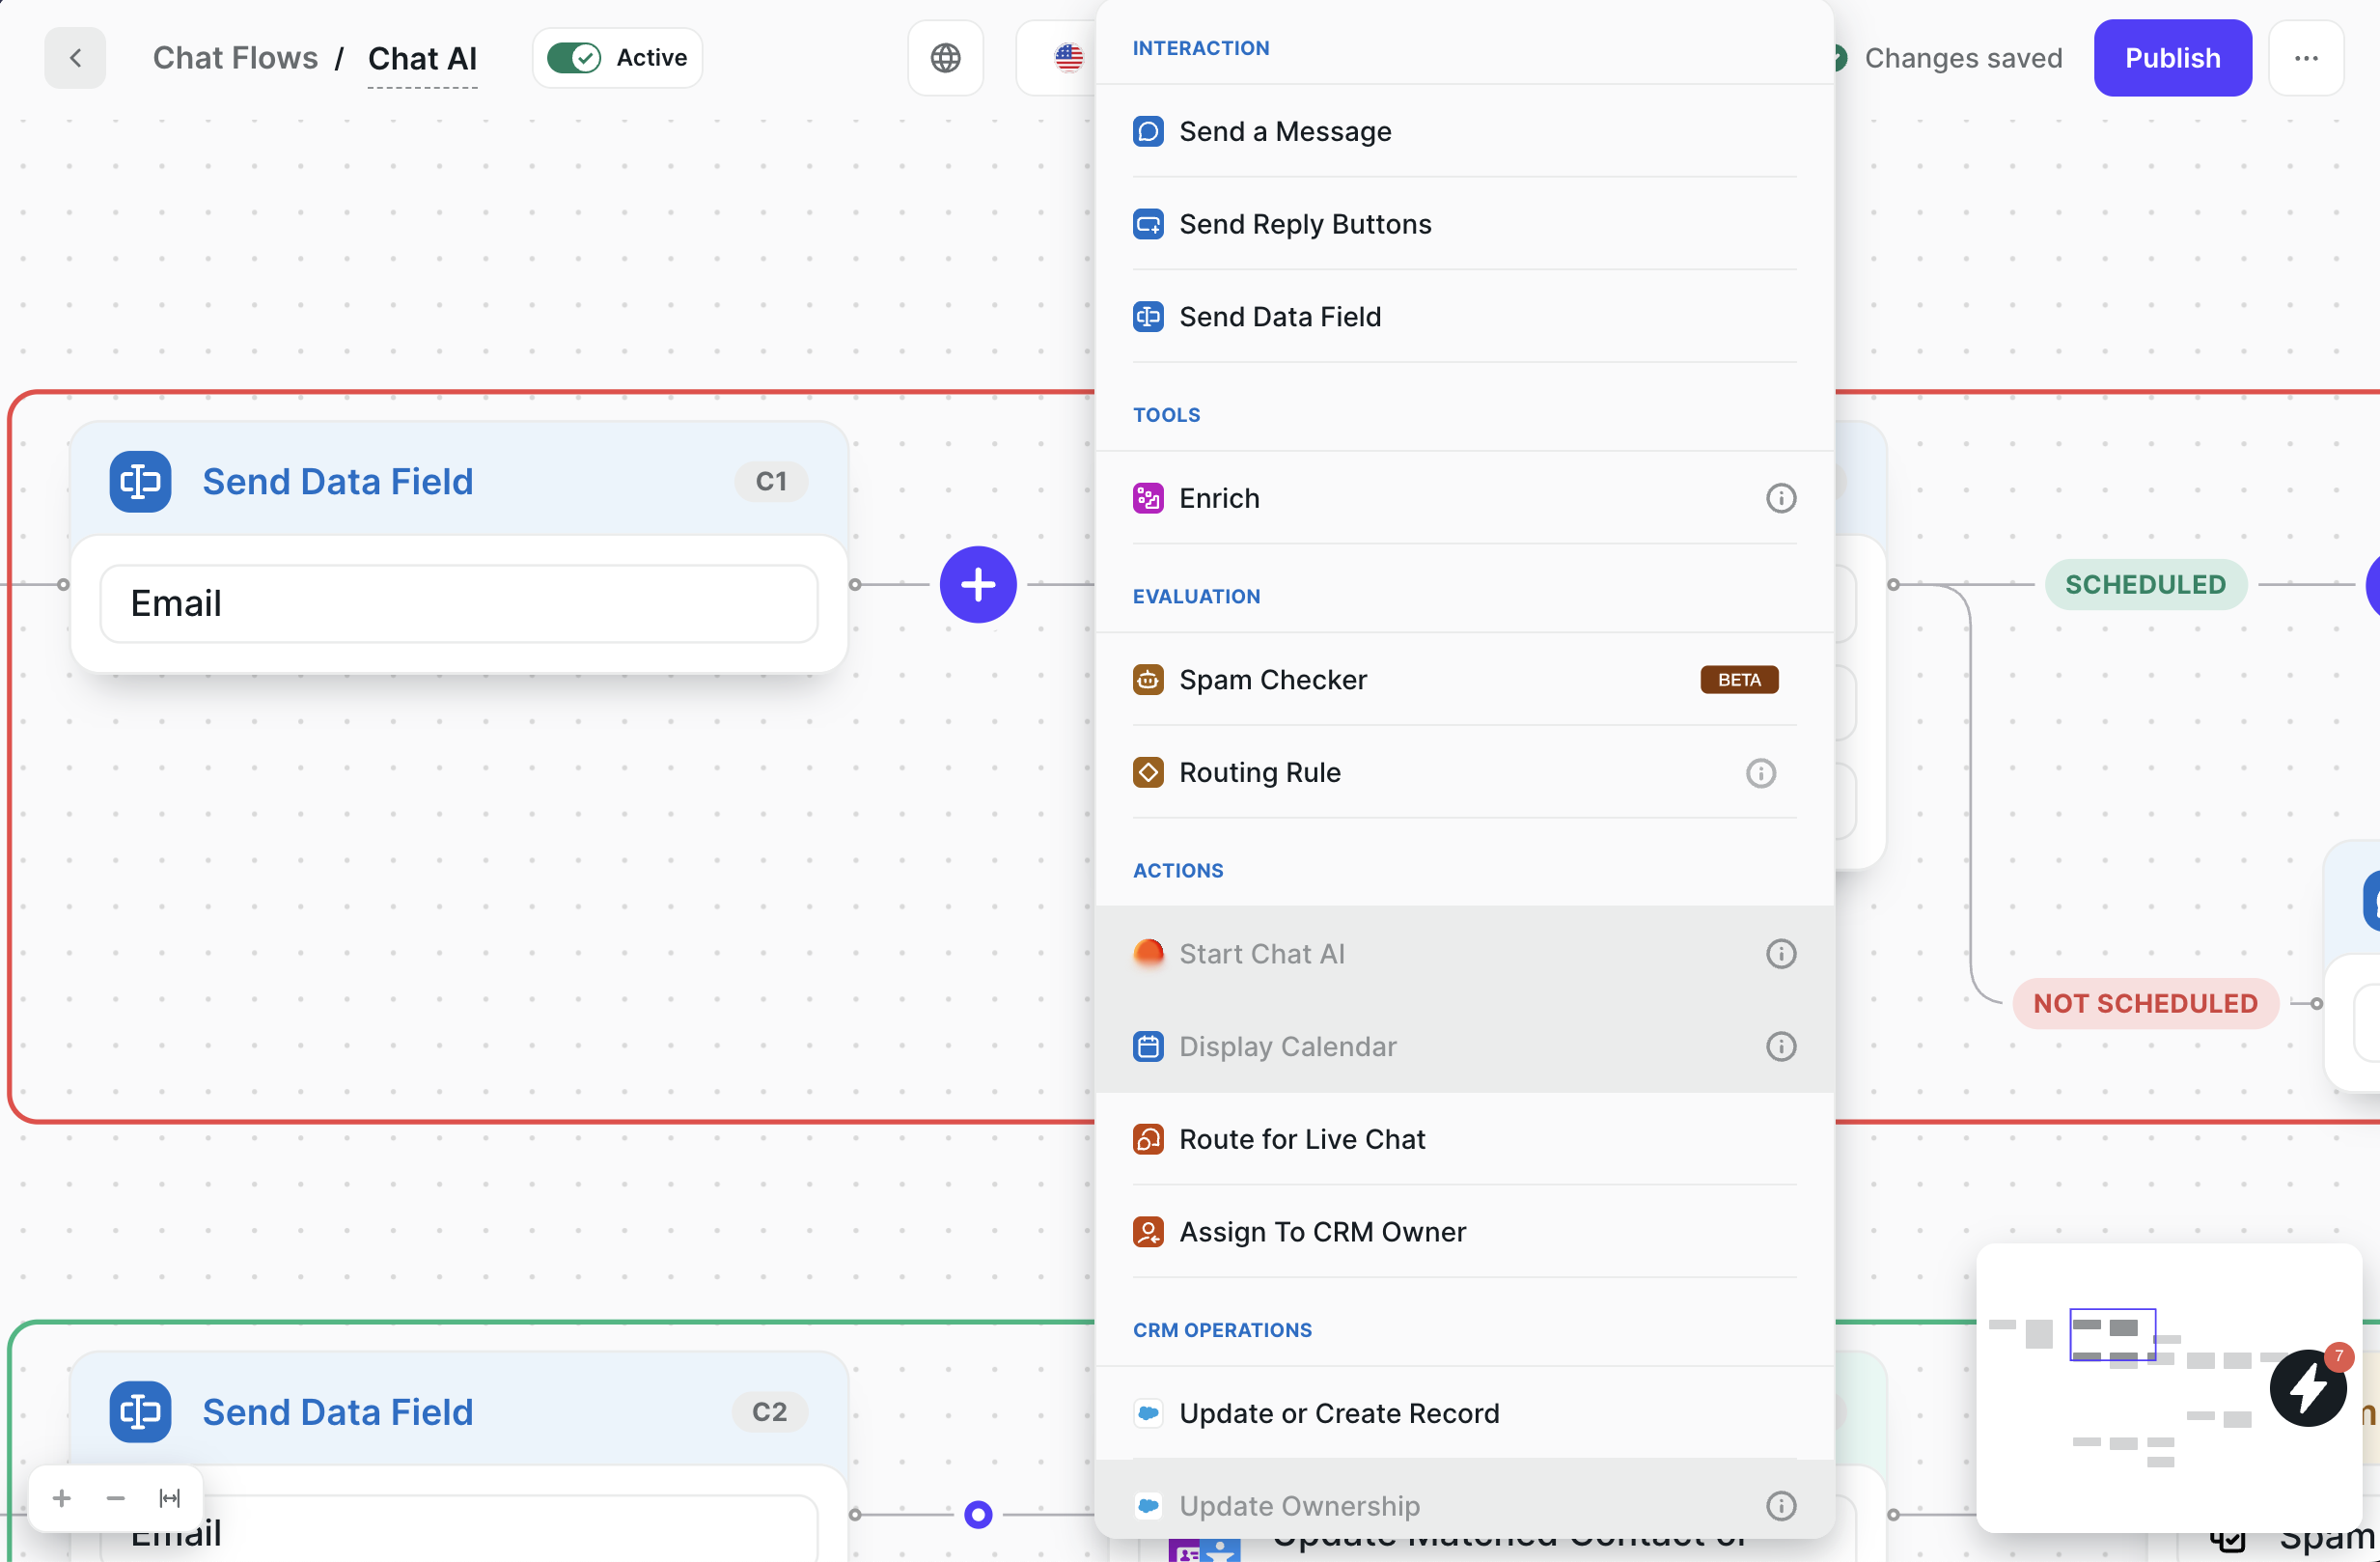Fit canvas to width icon
2380x1562 pixels.
point(170,1498)
